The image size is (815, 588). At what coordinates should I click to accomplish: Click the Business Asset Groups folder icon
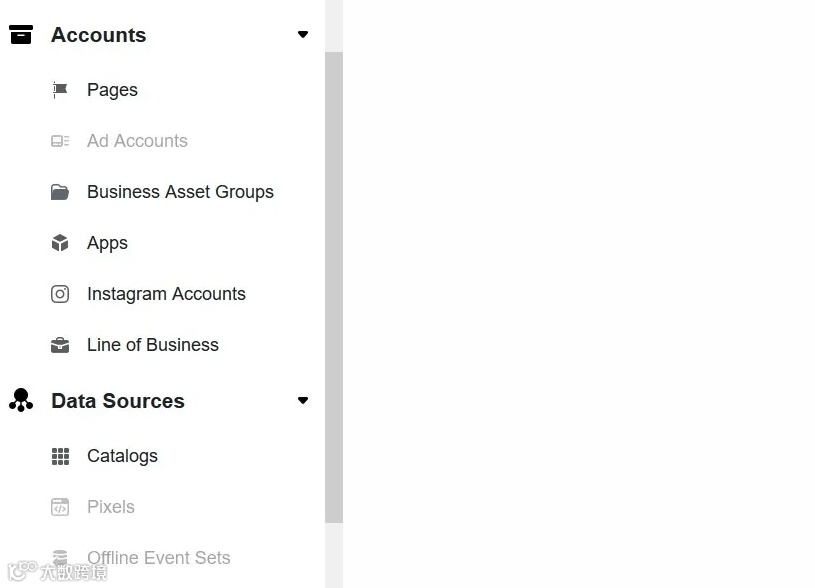coord(60,192)
